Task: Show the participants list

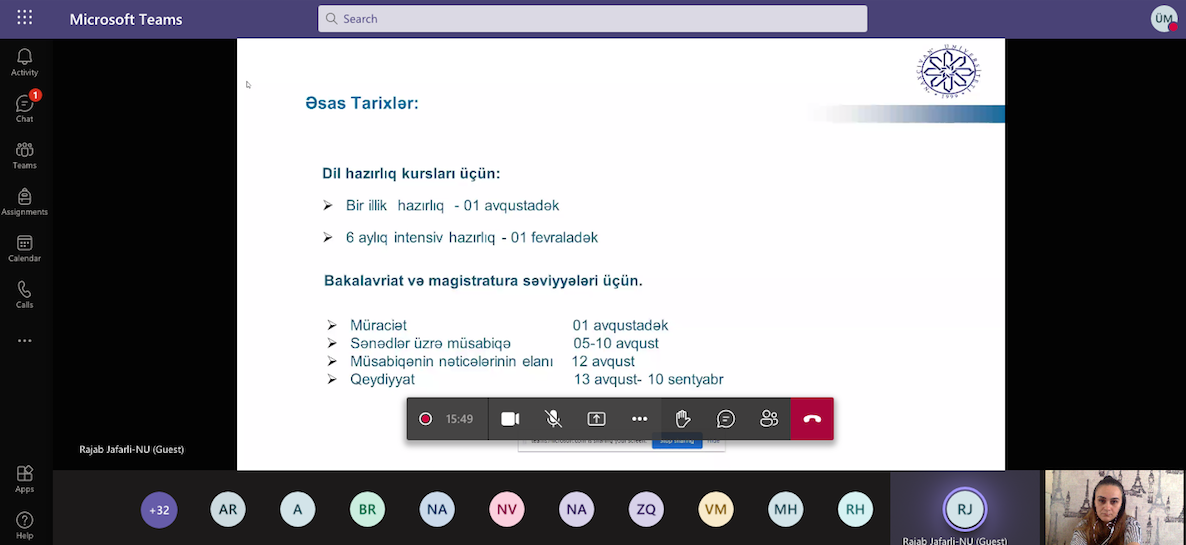Action: point(769,419)
